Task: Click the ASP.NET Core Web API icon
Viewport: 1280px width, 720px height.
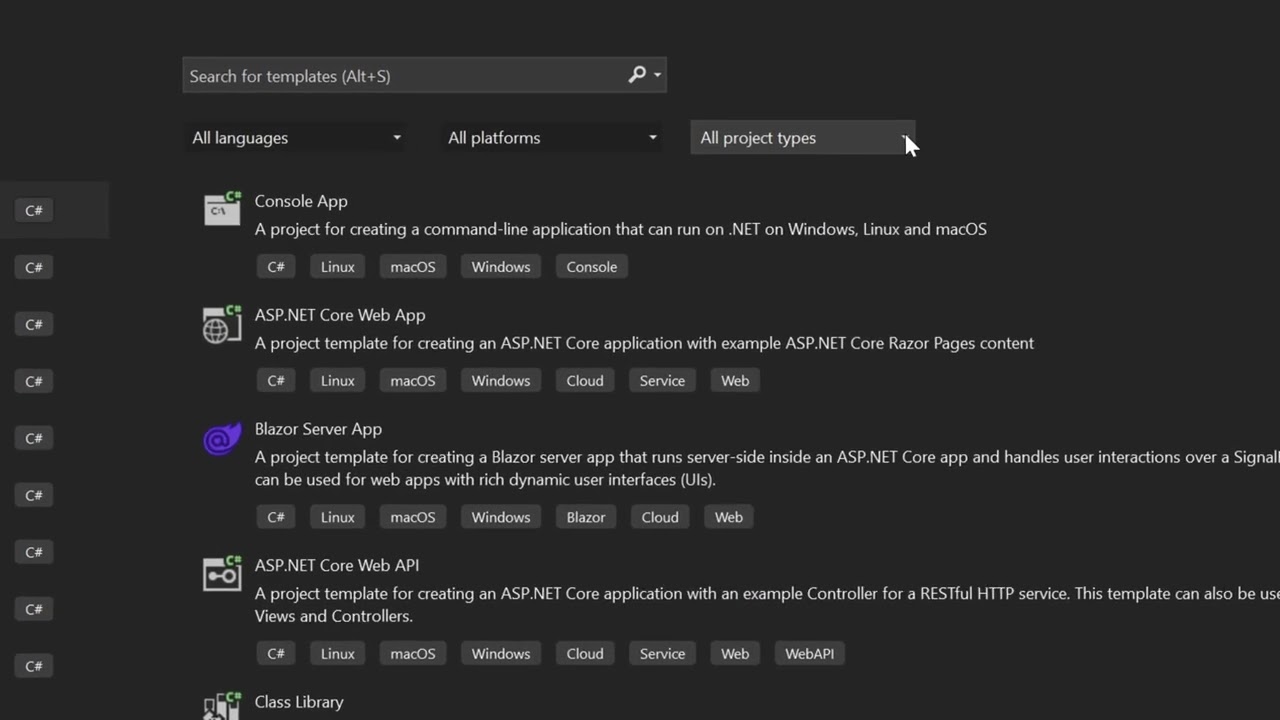Action: point(222,574)
